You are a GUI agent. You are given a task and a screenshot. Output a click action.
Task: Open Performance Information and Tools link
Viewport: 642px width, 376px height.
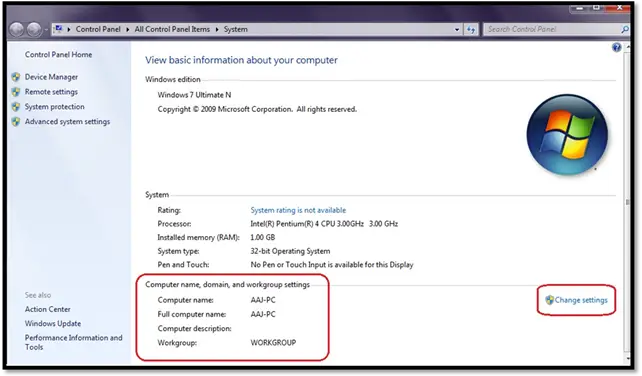tap(73, 342)
